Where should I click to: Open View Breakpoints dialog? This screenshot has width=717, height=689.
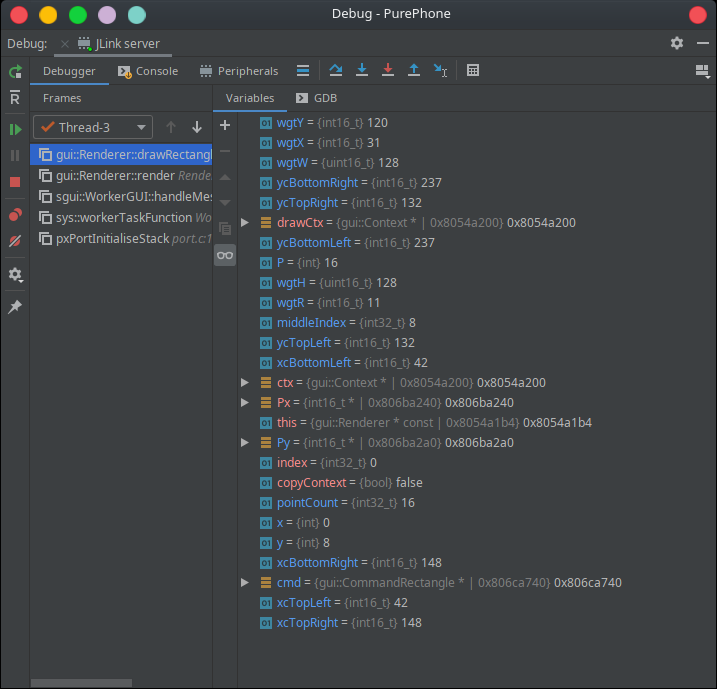(15, 215)
